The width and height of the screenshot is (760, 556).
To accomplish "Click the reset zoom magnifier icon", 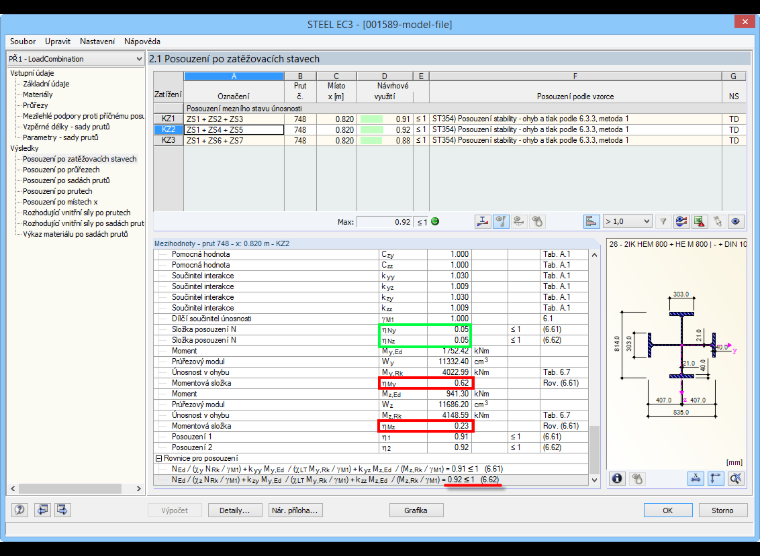I will pos(735,478).
